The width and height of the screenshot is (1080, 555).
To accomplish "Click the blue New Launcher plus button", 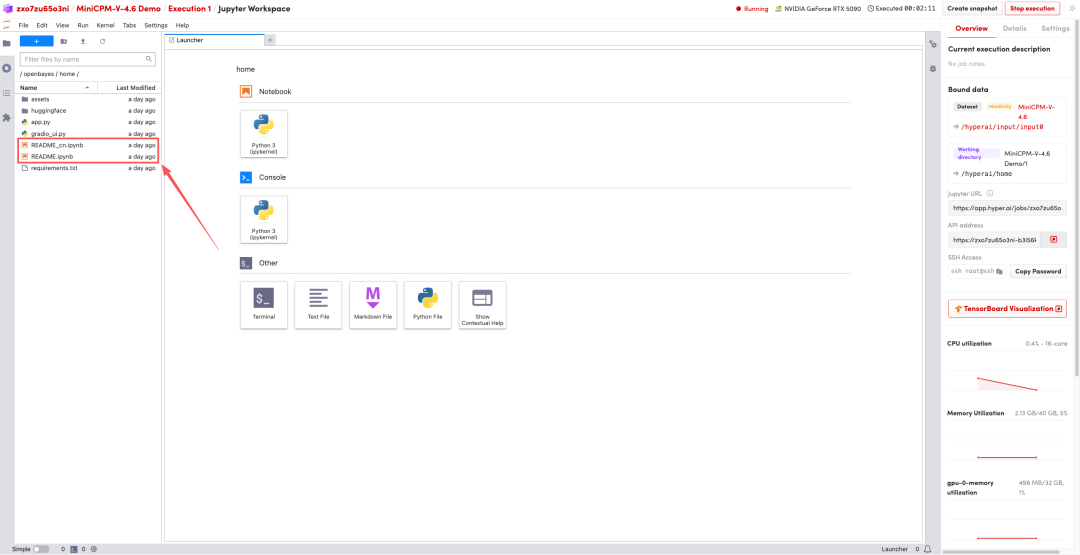I will point(37,41).
